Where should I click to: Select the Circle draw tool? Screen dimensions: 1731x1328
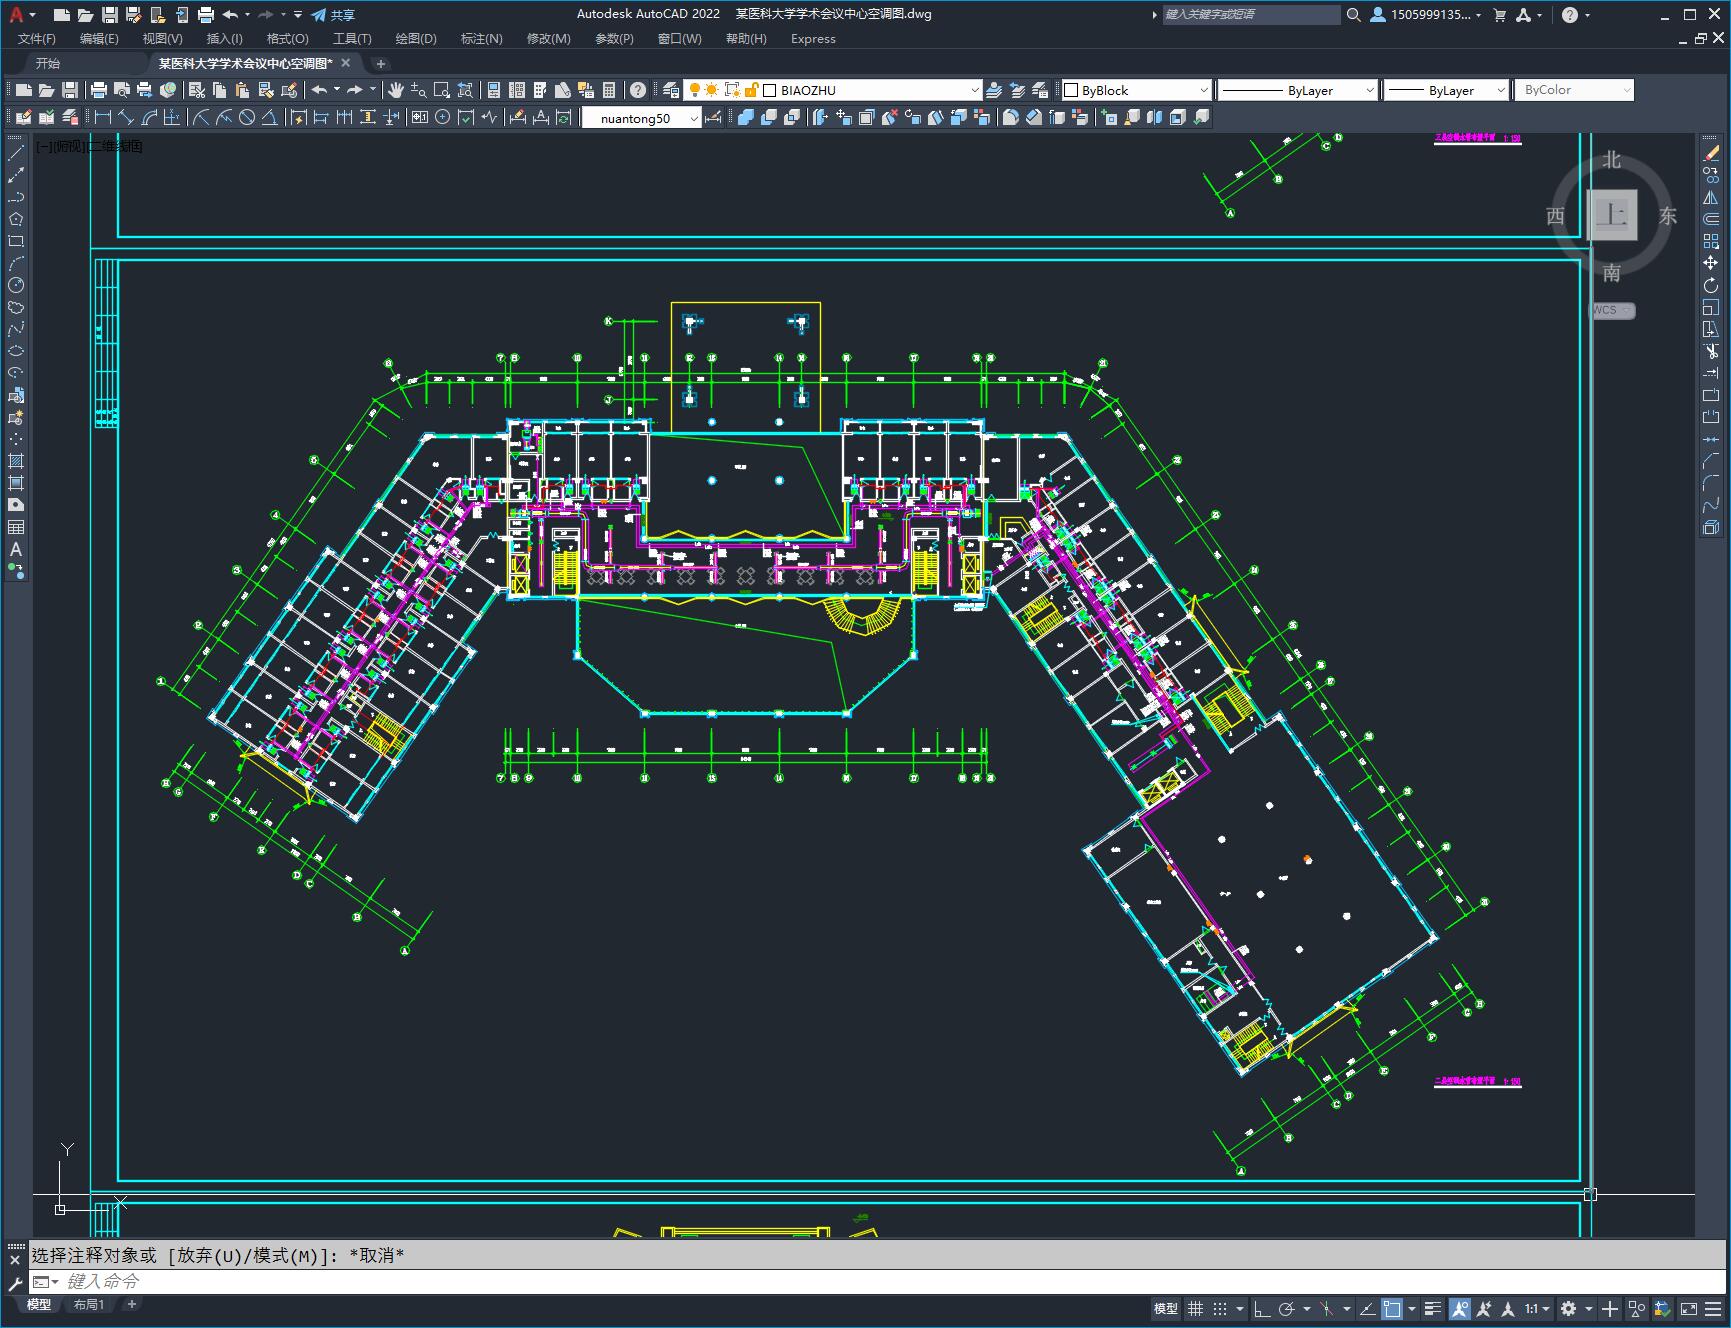[16, 285]
